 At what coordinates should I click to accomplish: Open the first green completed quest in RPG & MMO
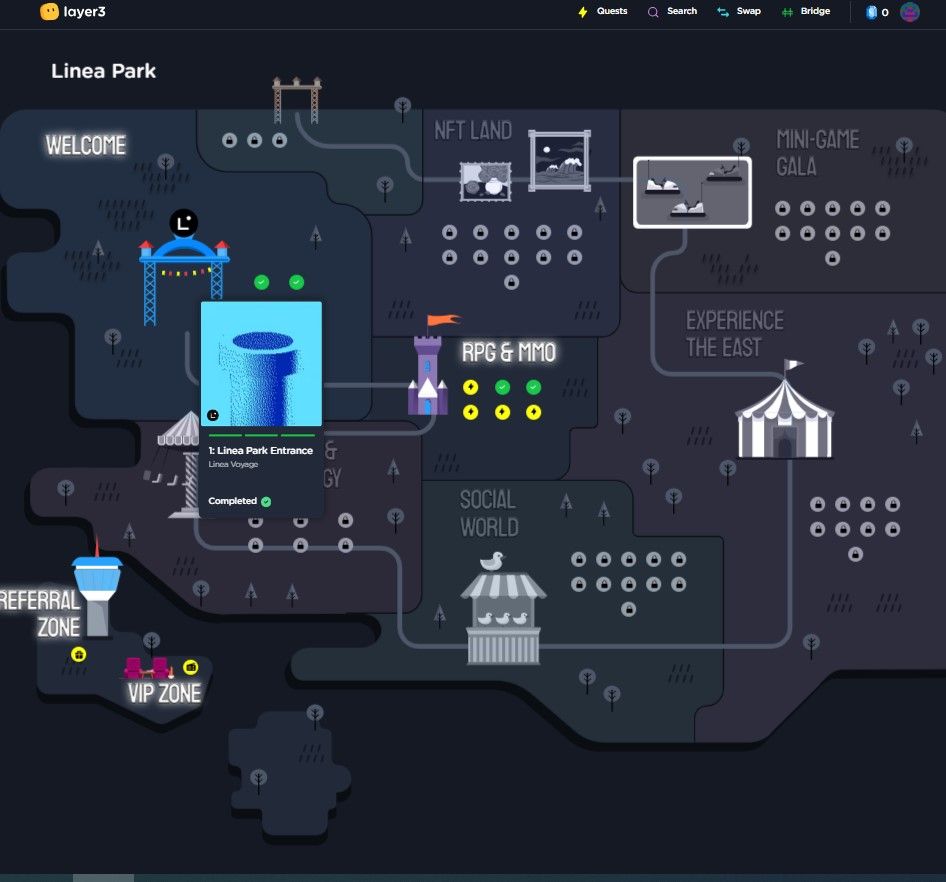pyautogui.click(x=502, y=387)
